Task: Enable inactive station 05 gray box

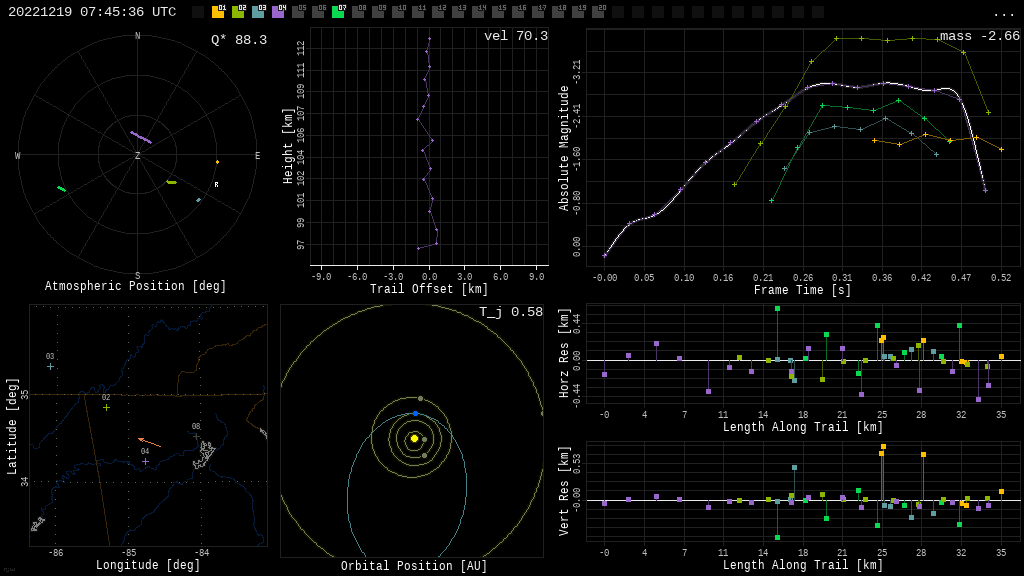Action: pyautogui.click(x=298, y=12)
